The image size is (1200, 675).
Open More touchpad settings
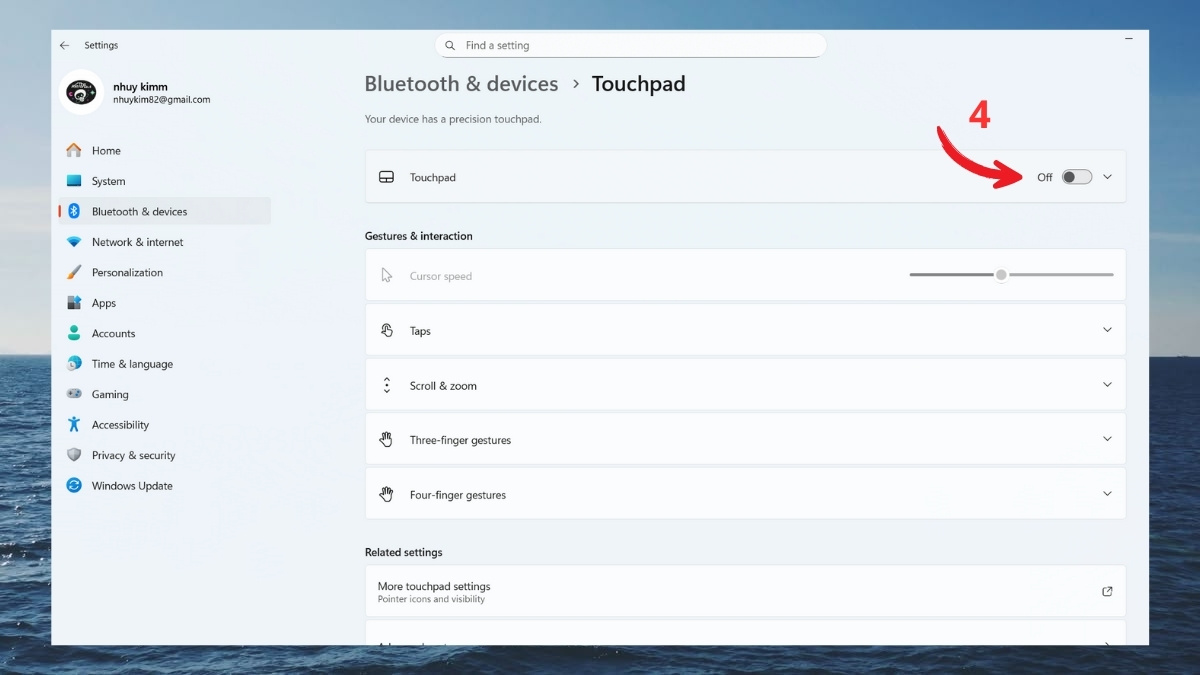point(745,591)
